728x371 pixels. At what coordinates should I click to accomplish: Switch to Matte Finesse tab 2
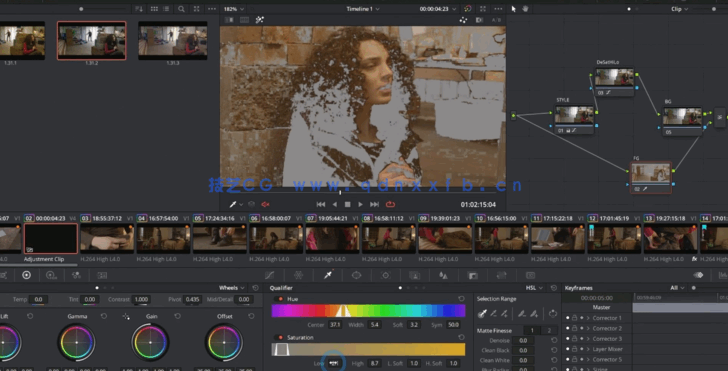pyautogui.click(x=549, y=331)
